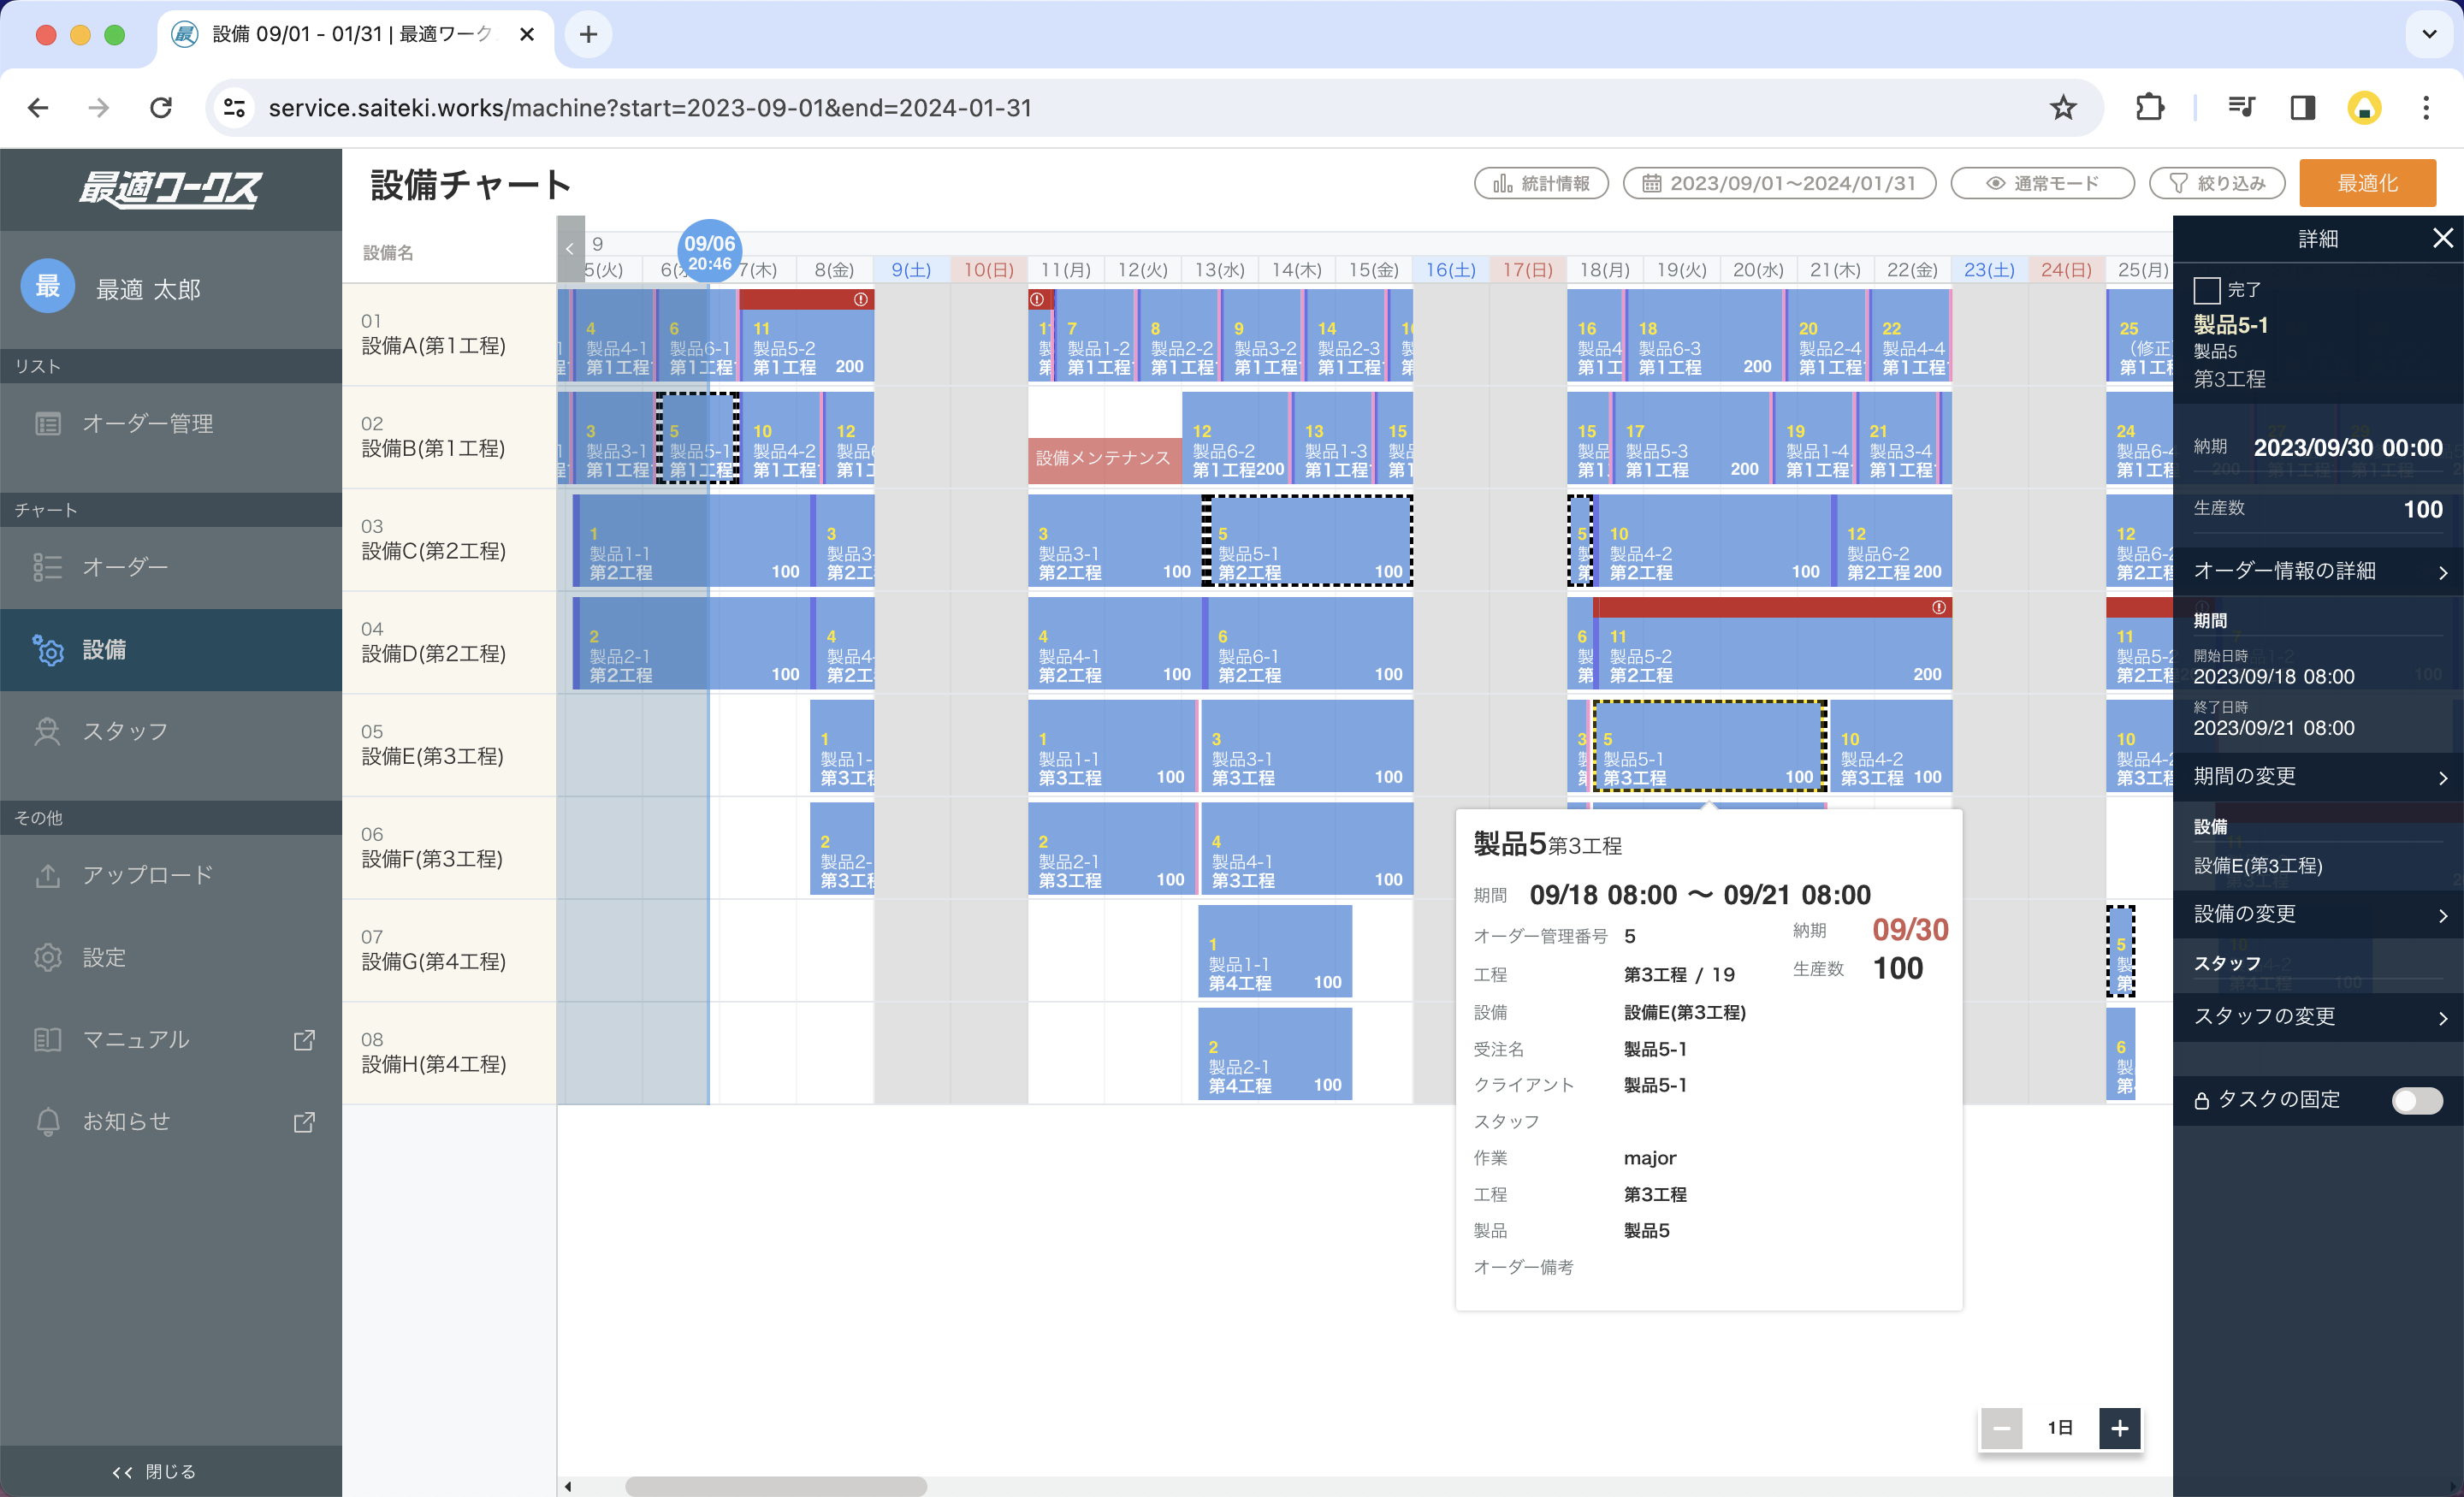Go to スタッフ chart in sidebar

[x=125, y=731]
